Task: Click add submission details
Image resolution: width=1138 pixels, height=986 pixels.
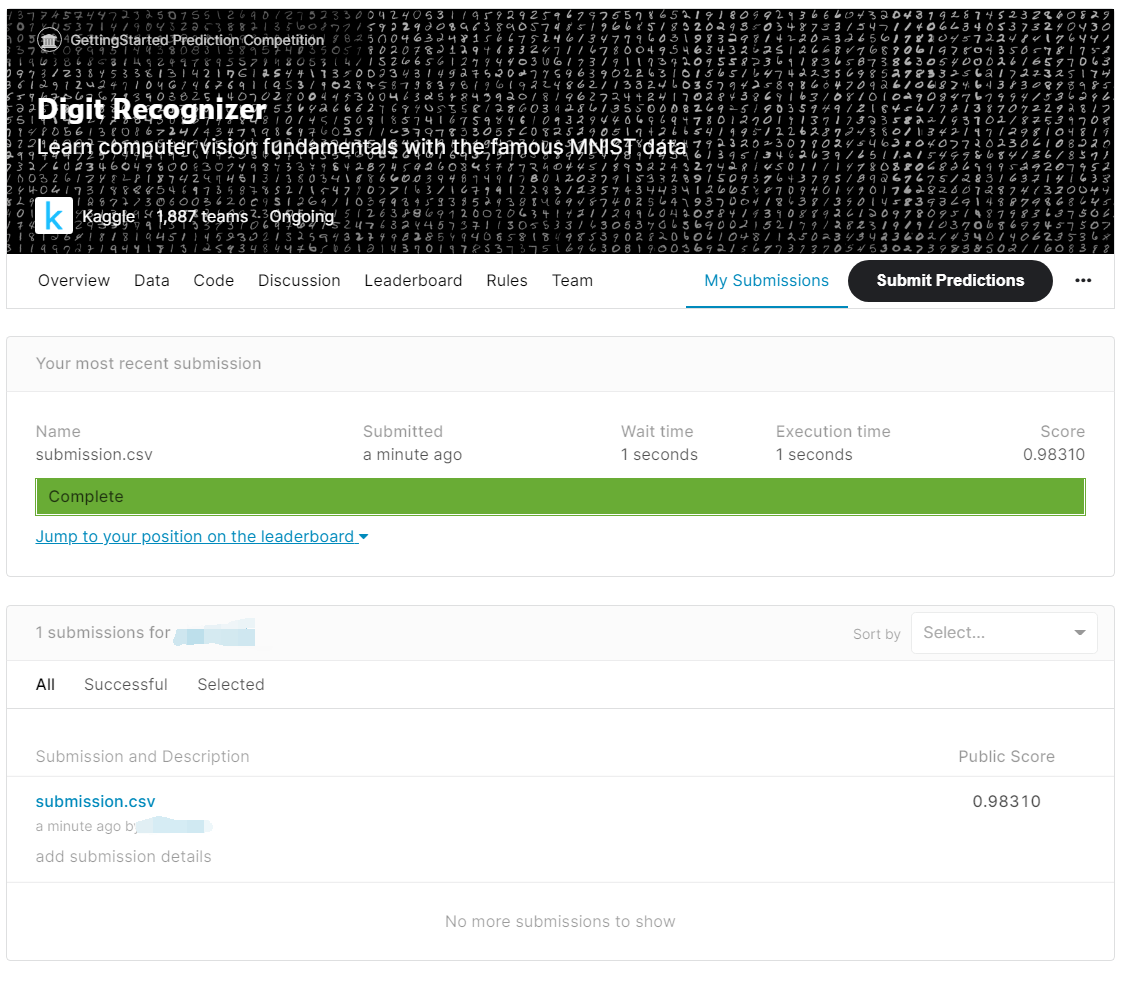Action: pos(123,856)
